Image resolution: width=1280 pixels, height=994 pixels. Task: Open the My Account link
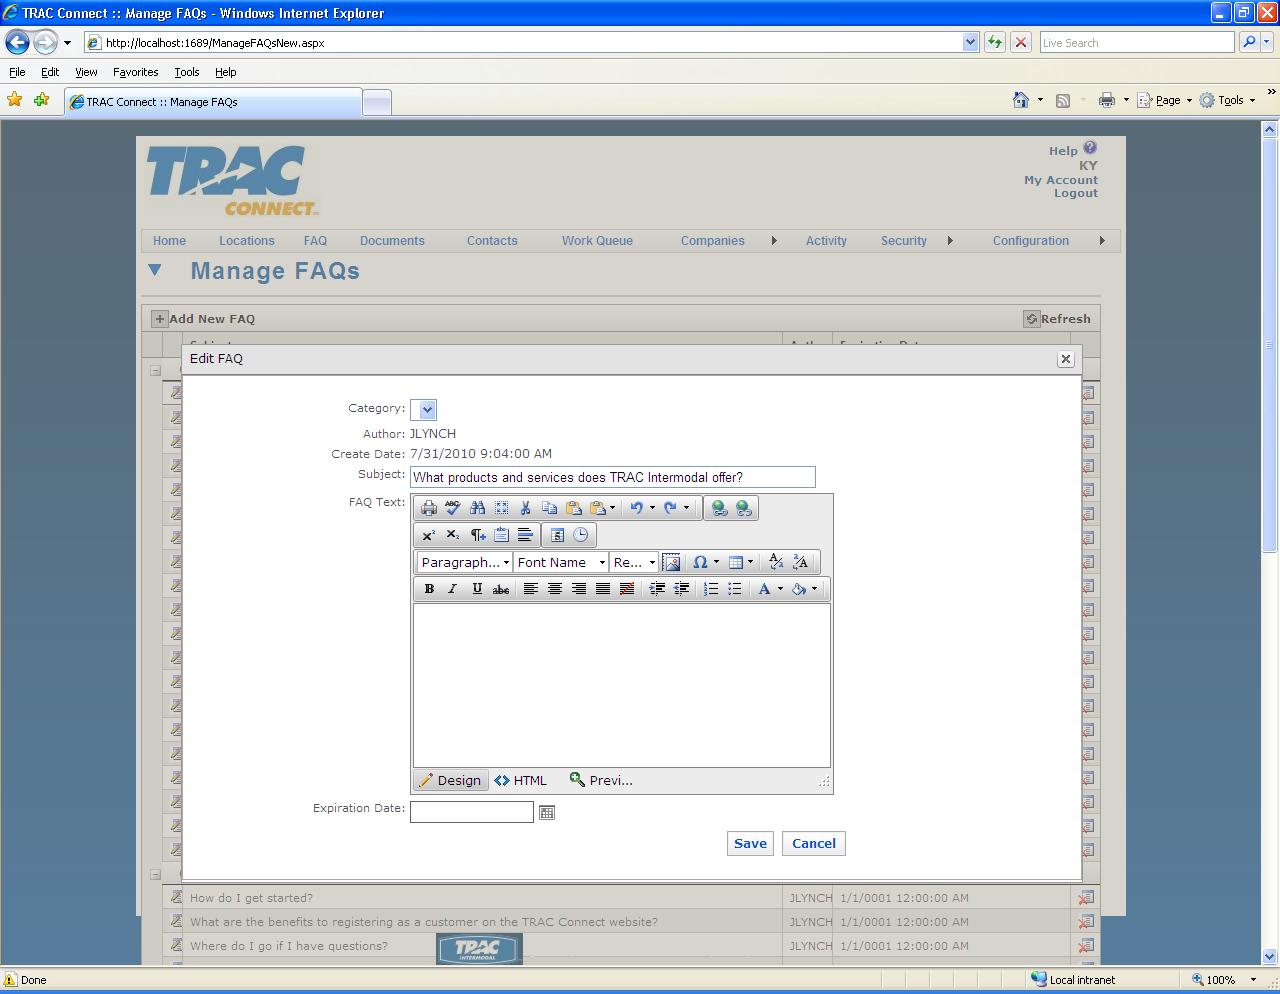1060,180
